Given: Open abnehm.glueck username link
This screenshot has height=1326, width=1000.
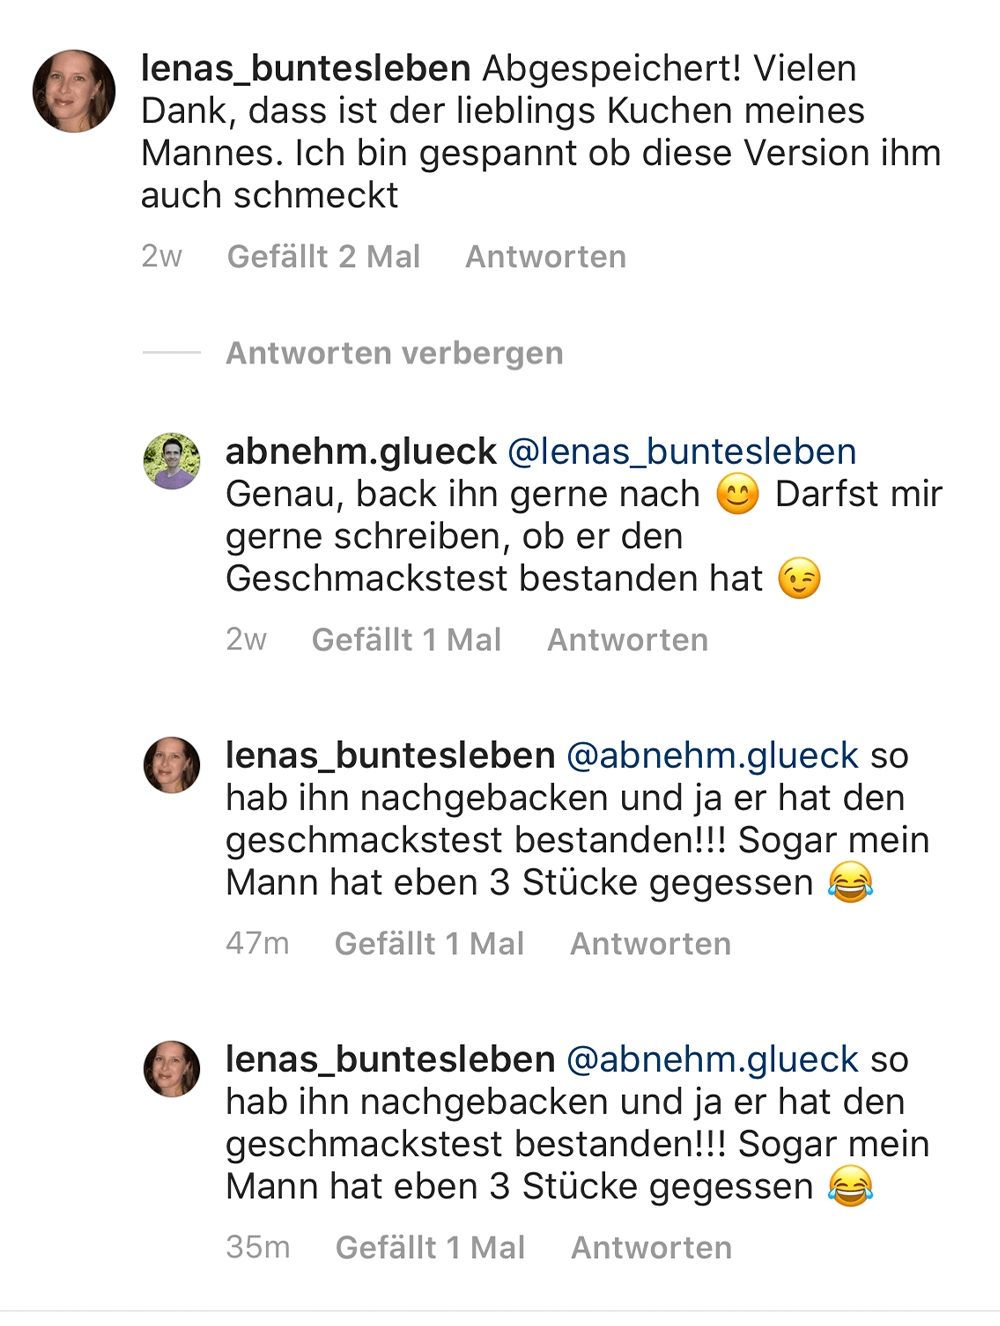Looking at the screenshot, I should click(361, 452).
